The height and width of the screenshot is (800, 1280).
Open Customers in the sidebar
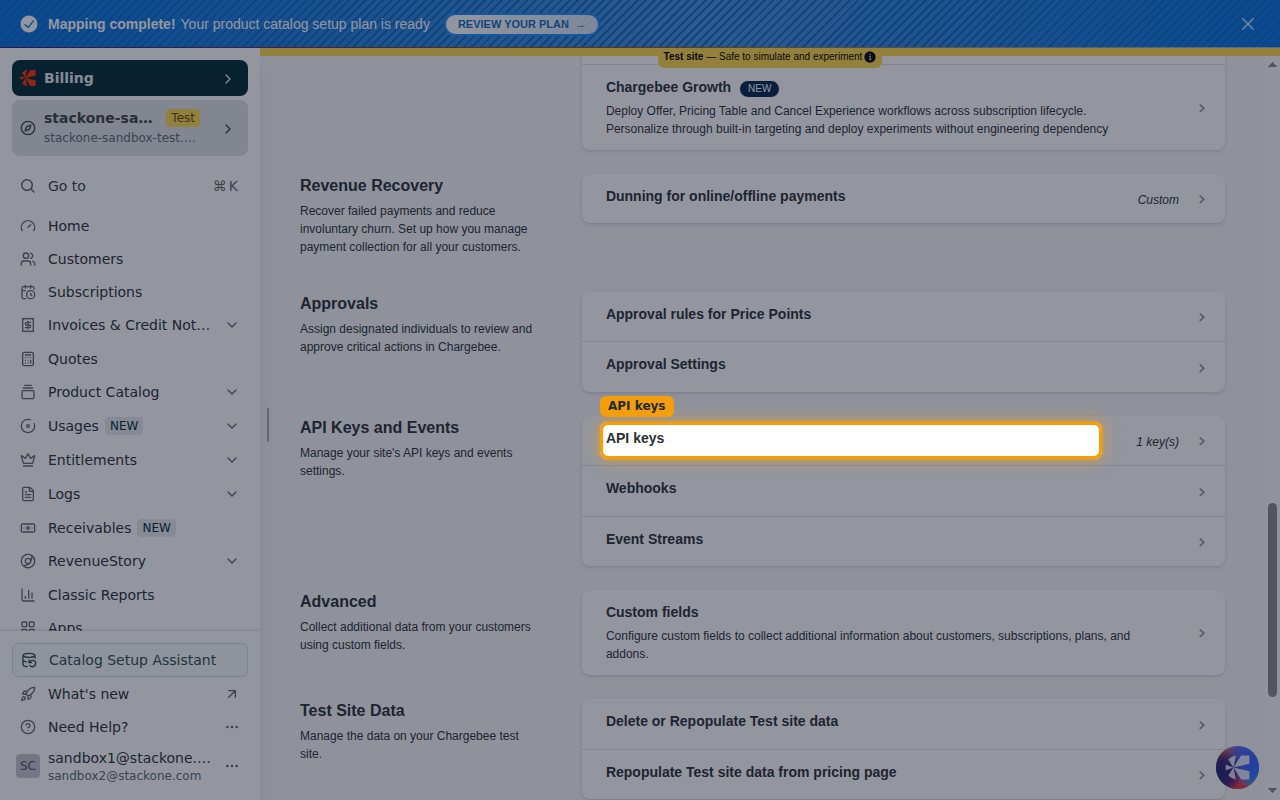[130, 259]
